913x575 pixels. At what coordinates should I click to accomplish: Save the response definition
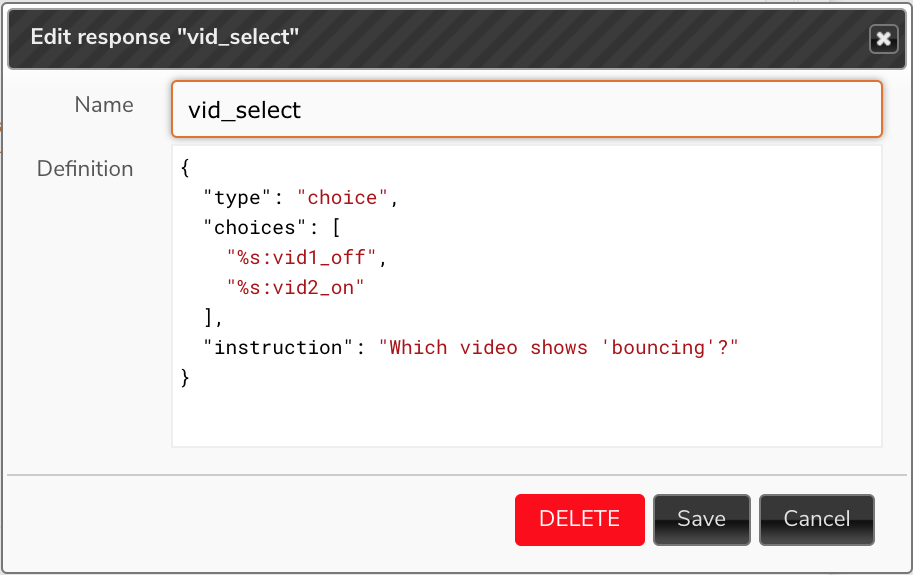(702, 520)
